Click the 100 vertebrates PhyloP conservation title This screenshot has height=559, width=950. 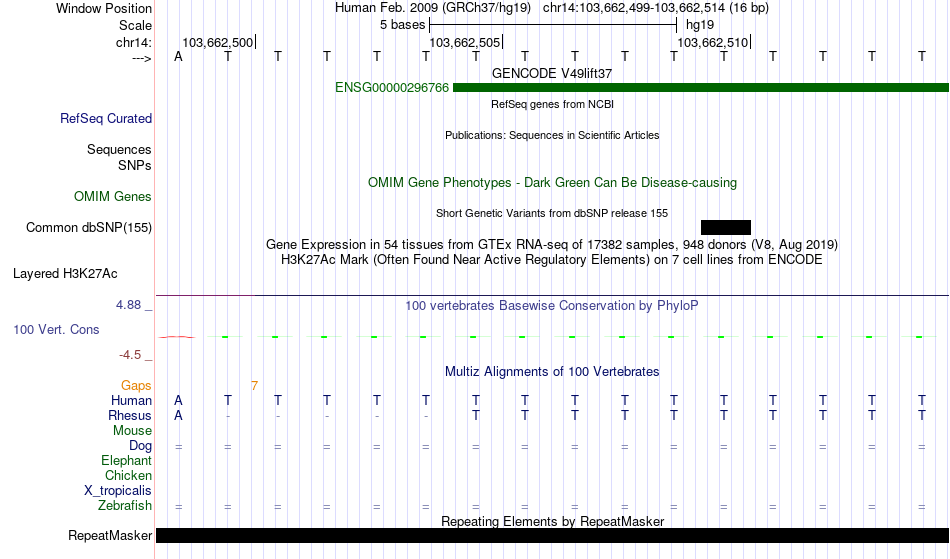(x=552, y=305)
